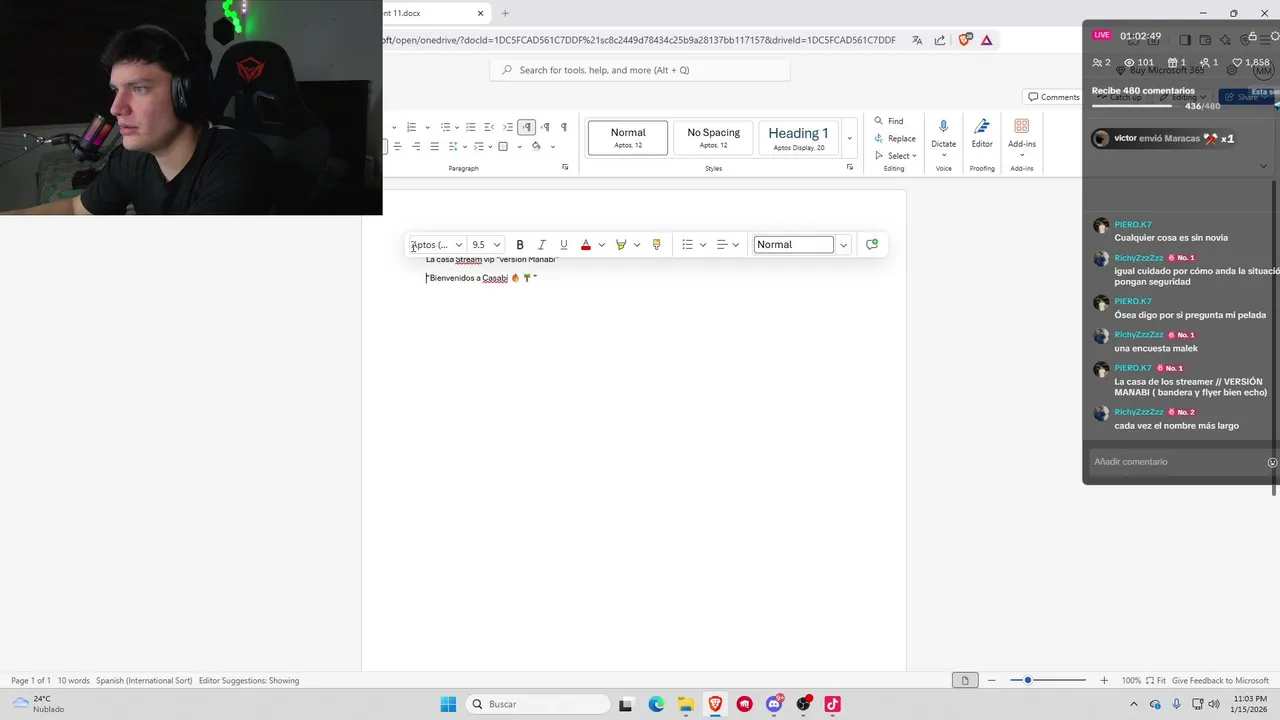Open the Editor proofing tool
Screen dimensions: 1280x720
pyautogui.click(x=982, y=133)
